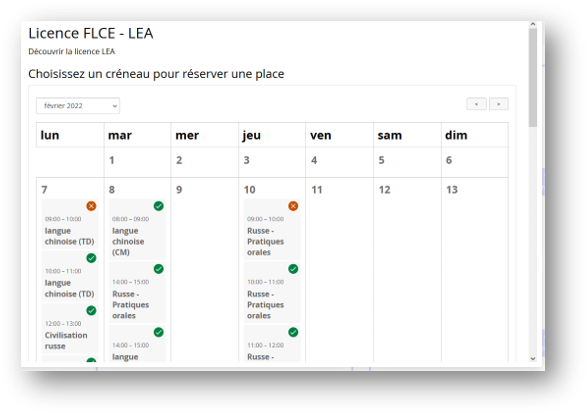
Task: Go to next month with right arrow
Action: [499, 104]
